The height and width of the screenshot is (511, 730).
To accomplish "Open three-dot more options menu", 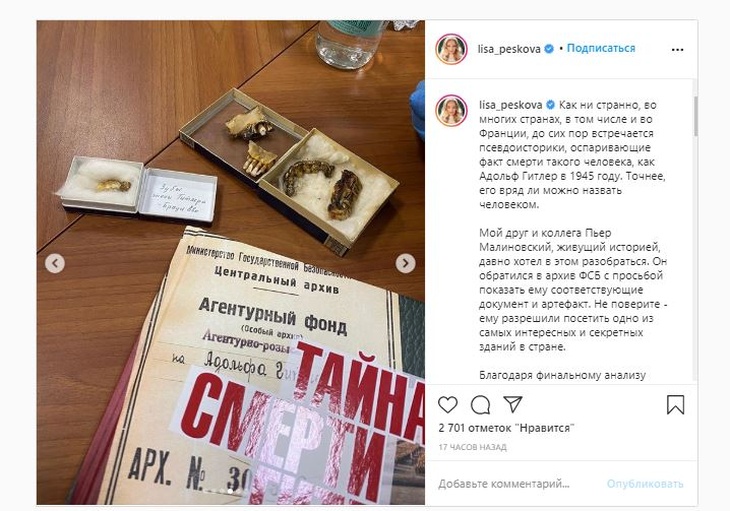I will click(677, 50).
